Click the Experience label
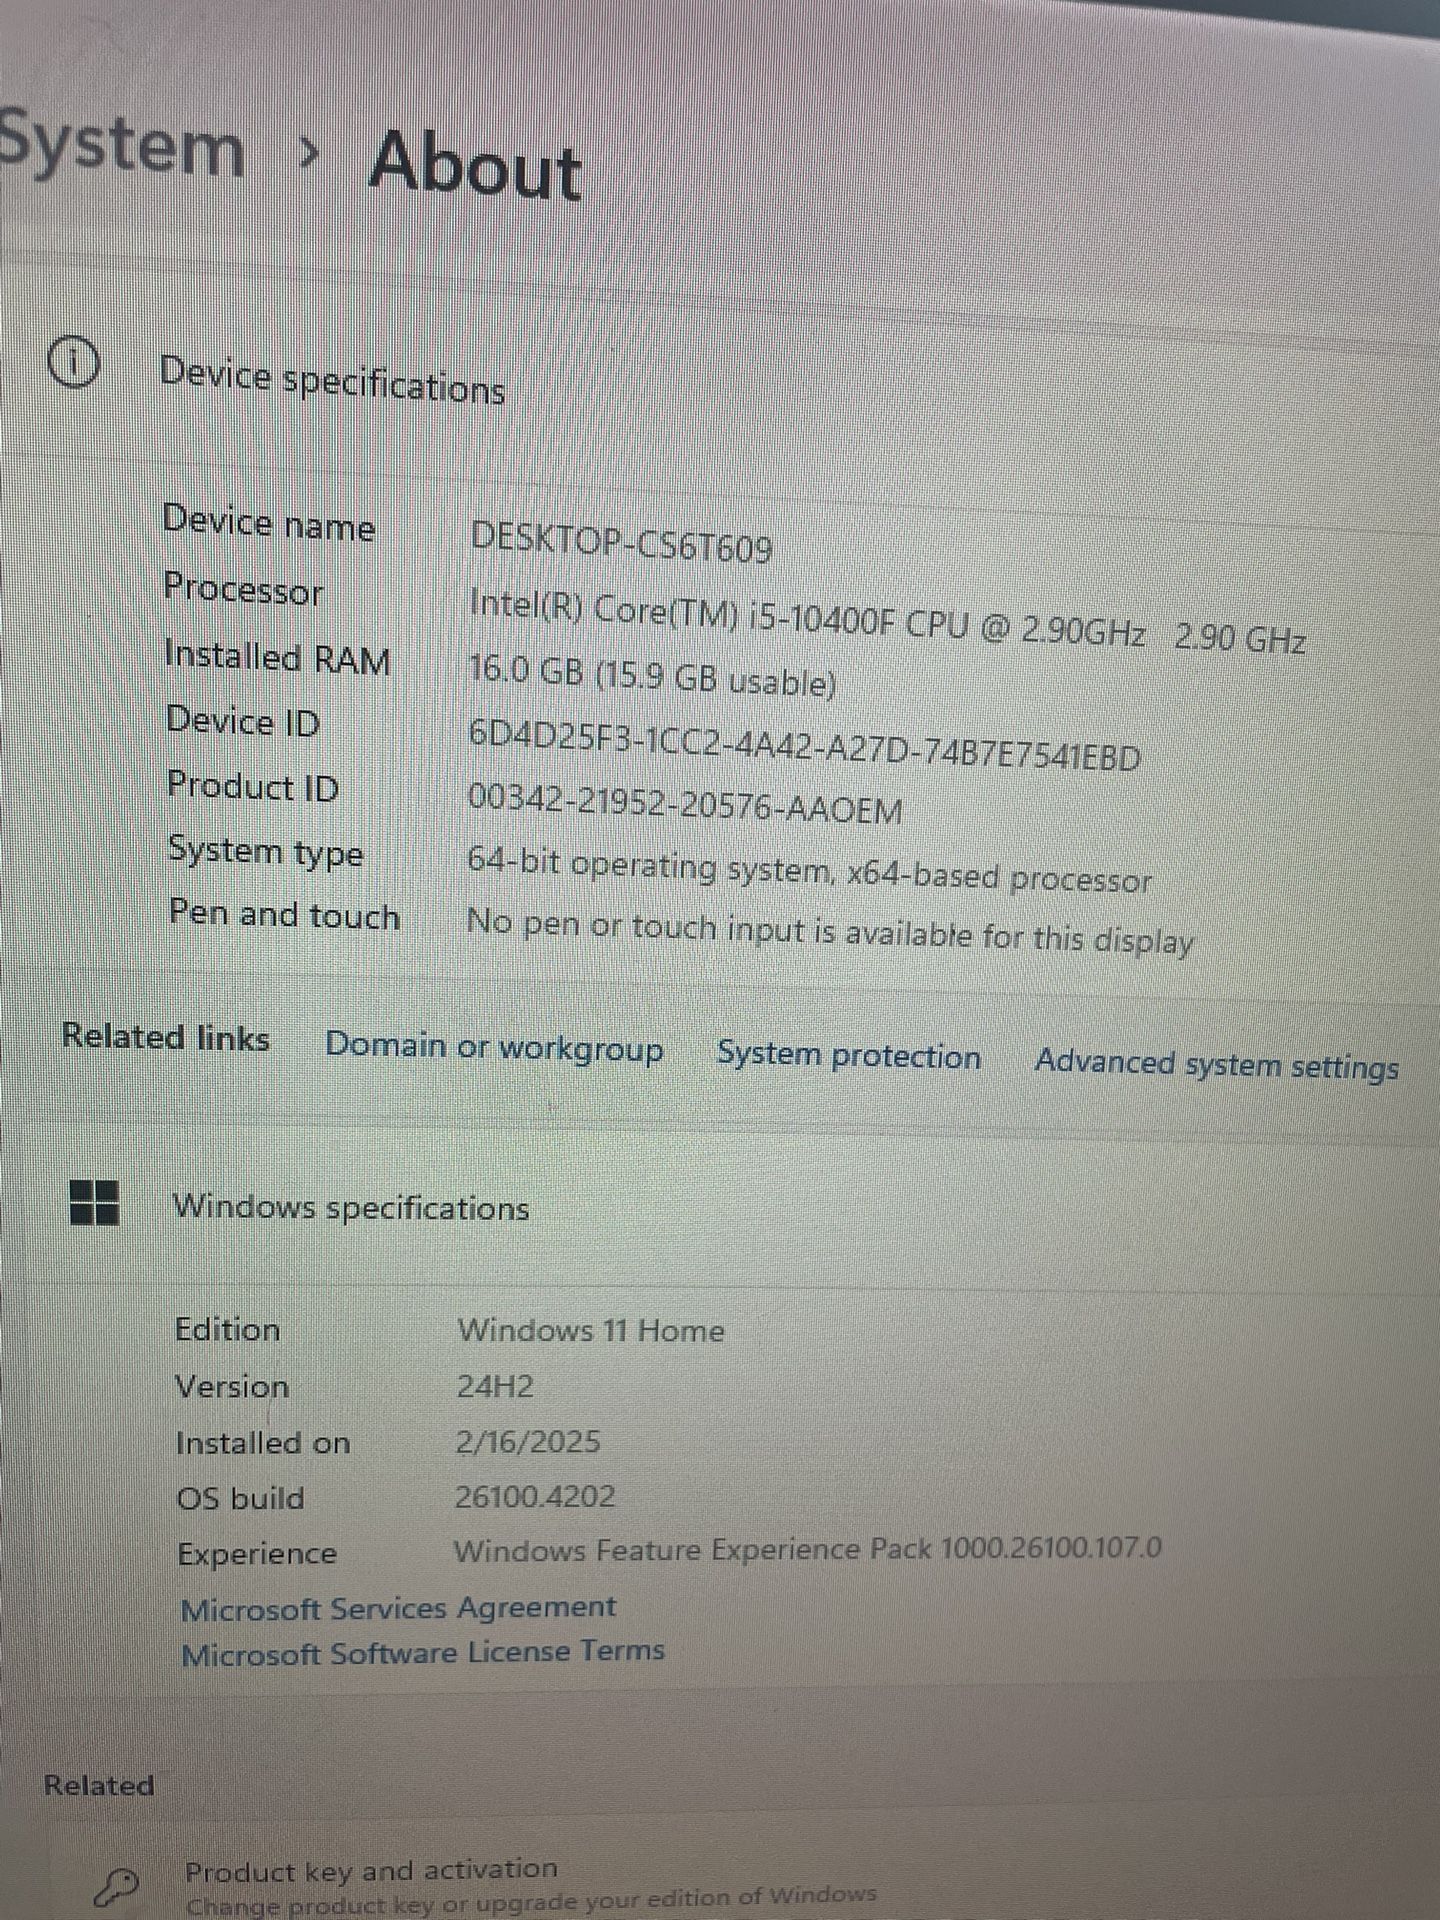The height and width of the screenshot is (1920, 1440). pyautogui.click(x=257, y=1554)
